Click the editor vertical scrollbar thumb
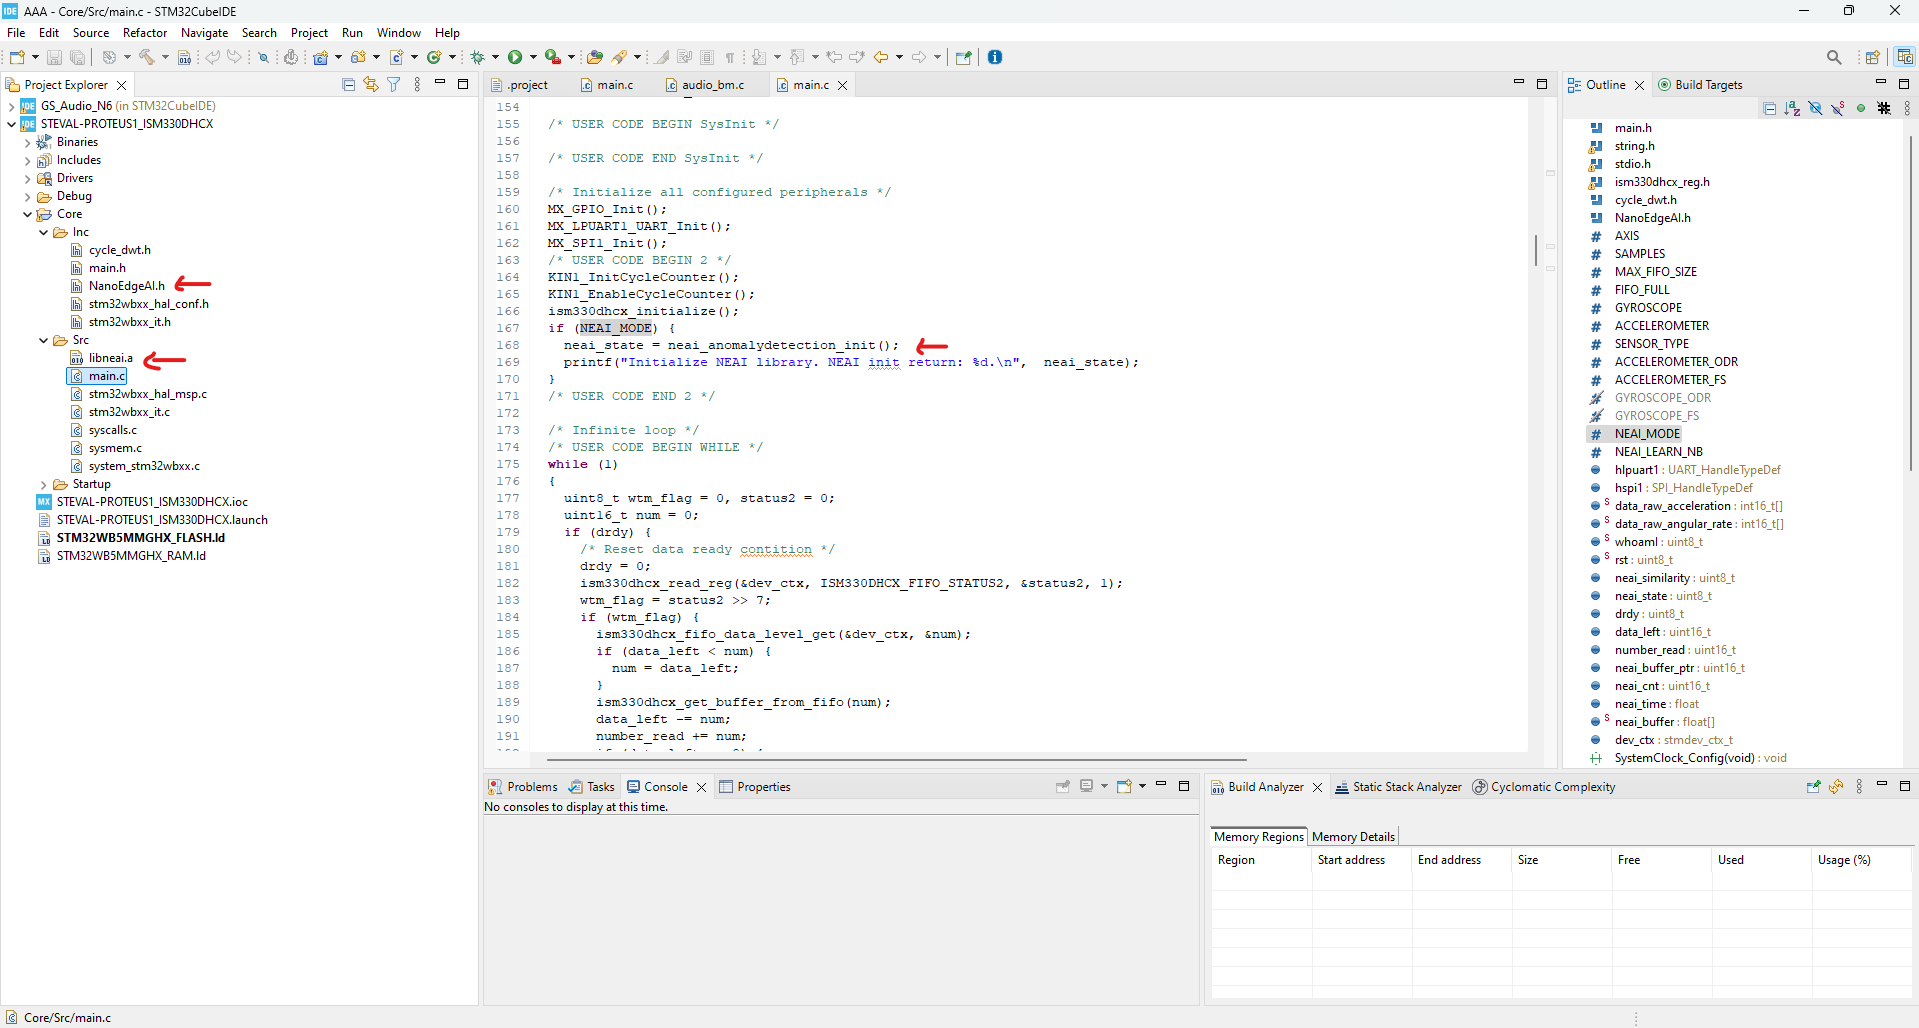 [1535, 250]
